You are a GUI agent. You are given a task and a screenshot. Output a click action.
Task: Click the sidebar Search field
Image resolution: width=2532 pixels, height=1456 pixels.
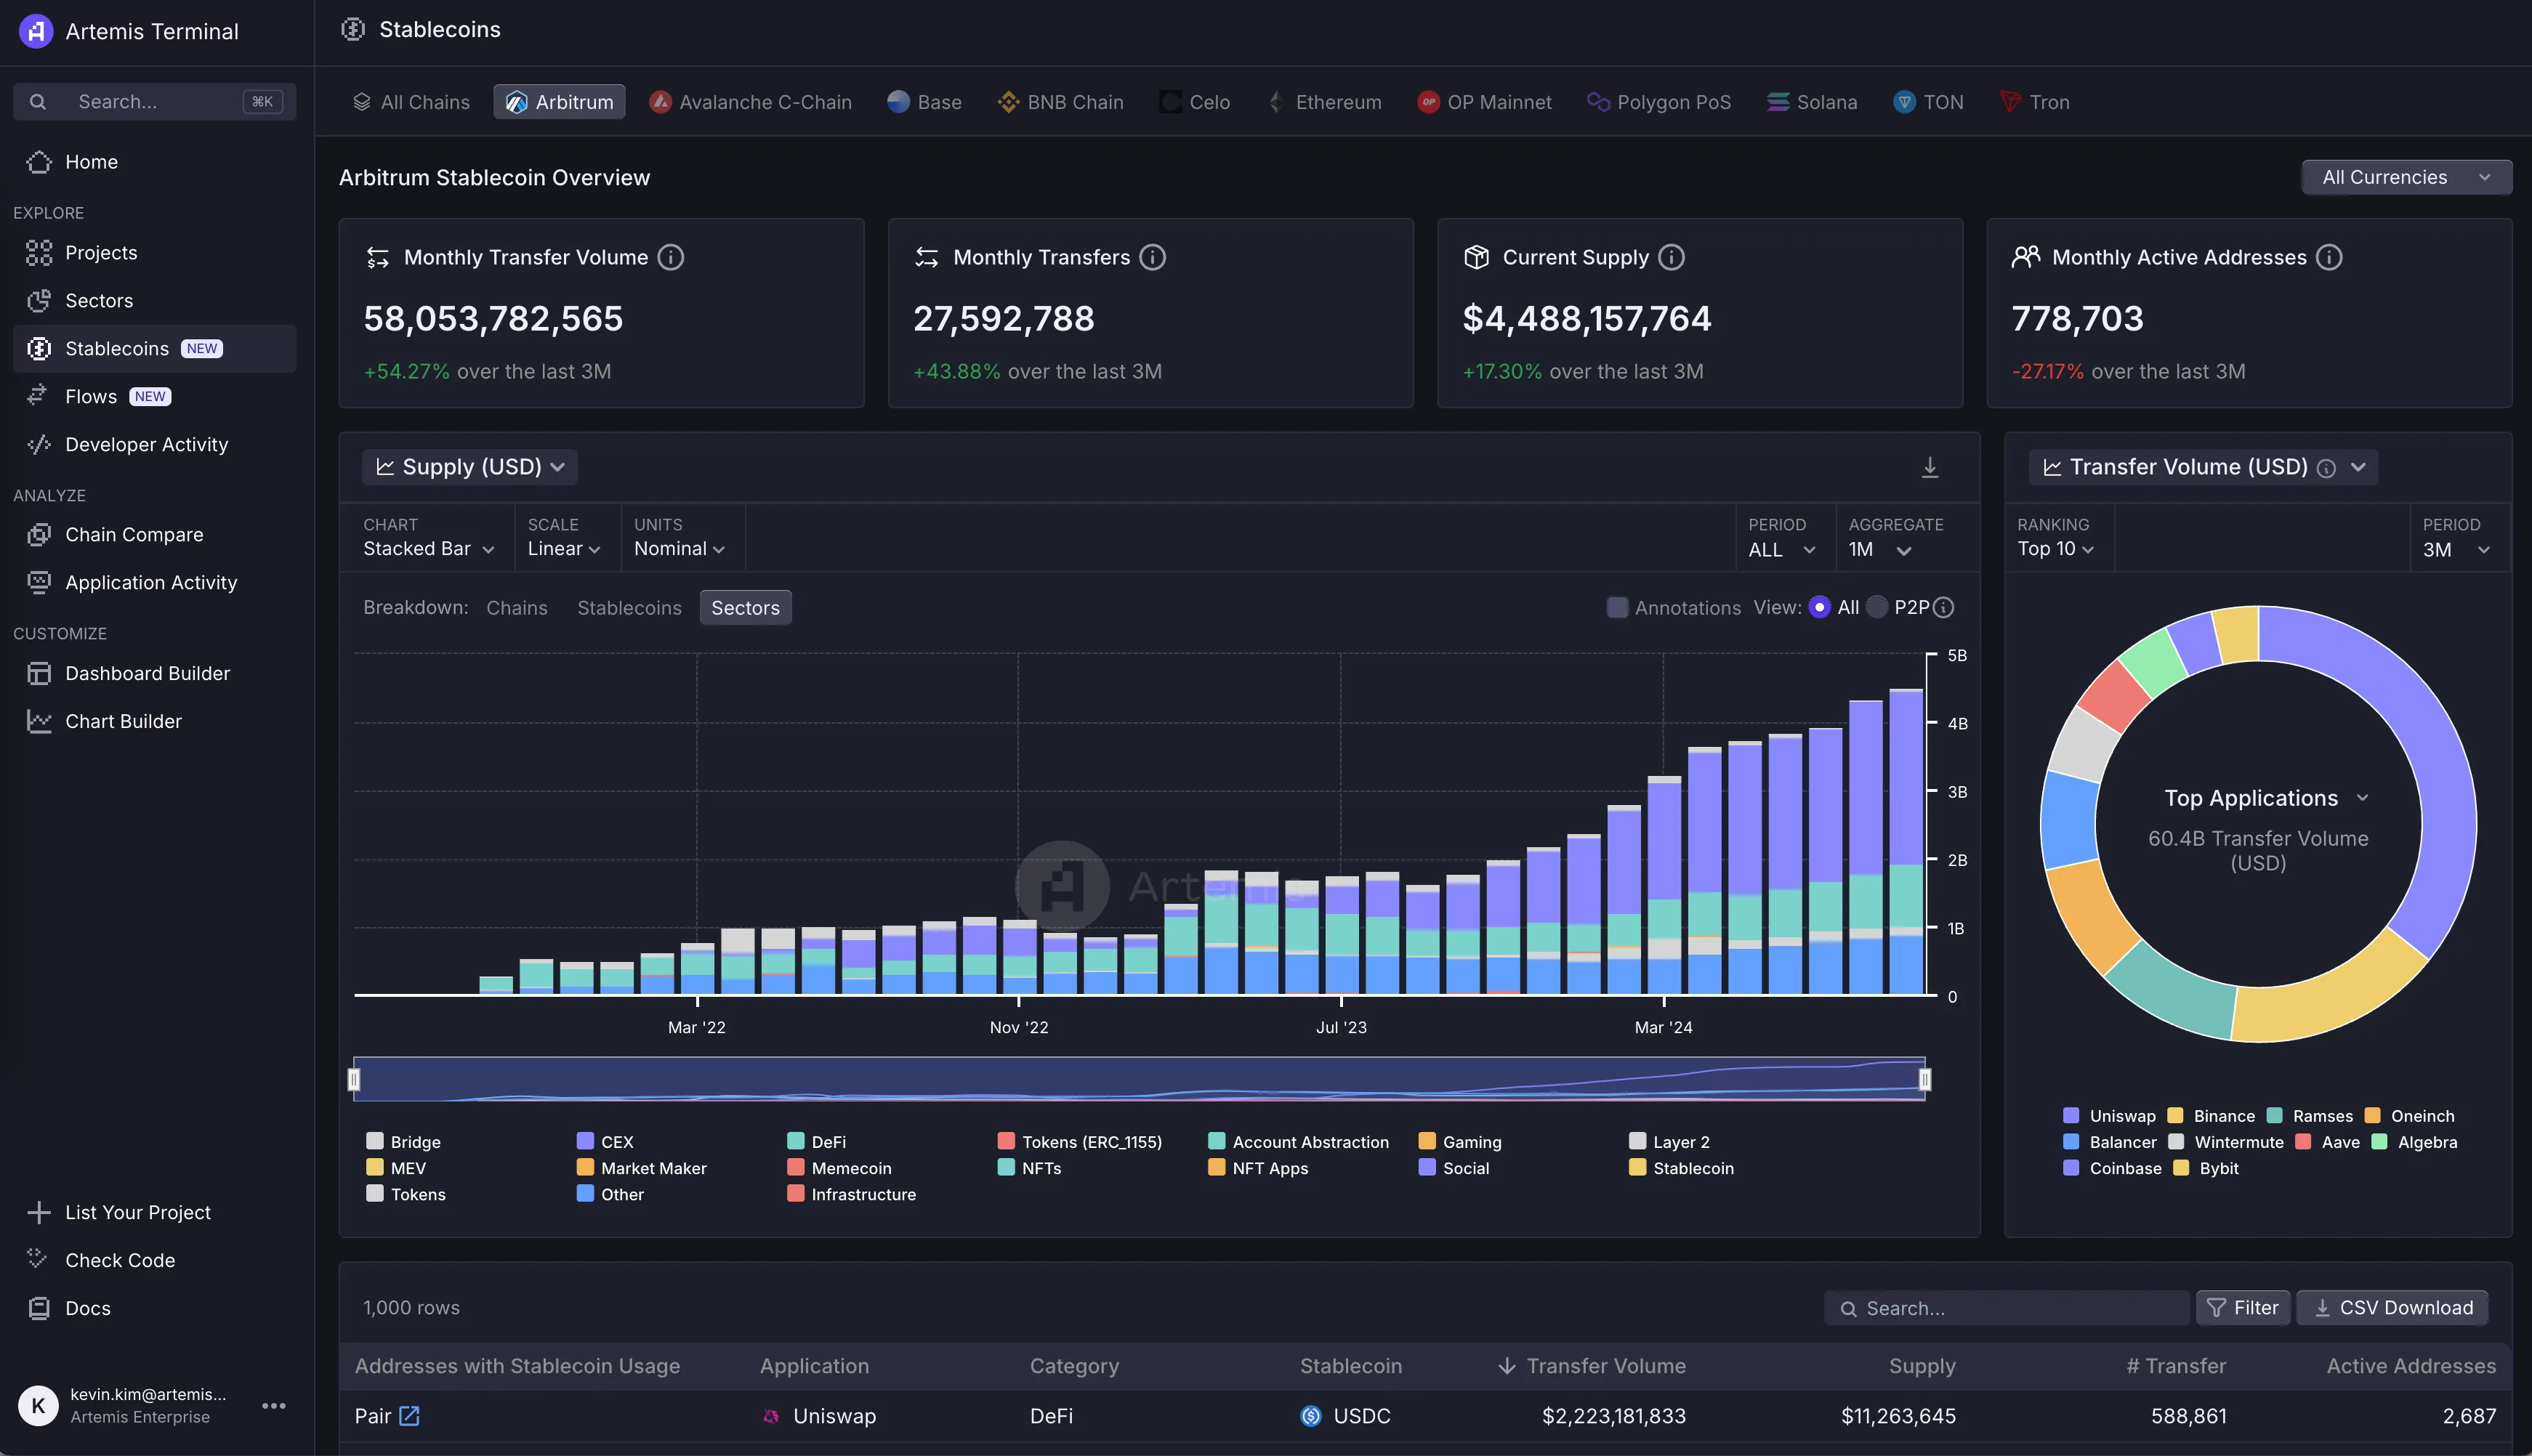tap(155, 102)
